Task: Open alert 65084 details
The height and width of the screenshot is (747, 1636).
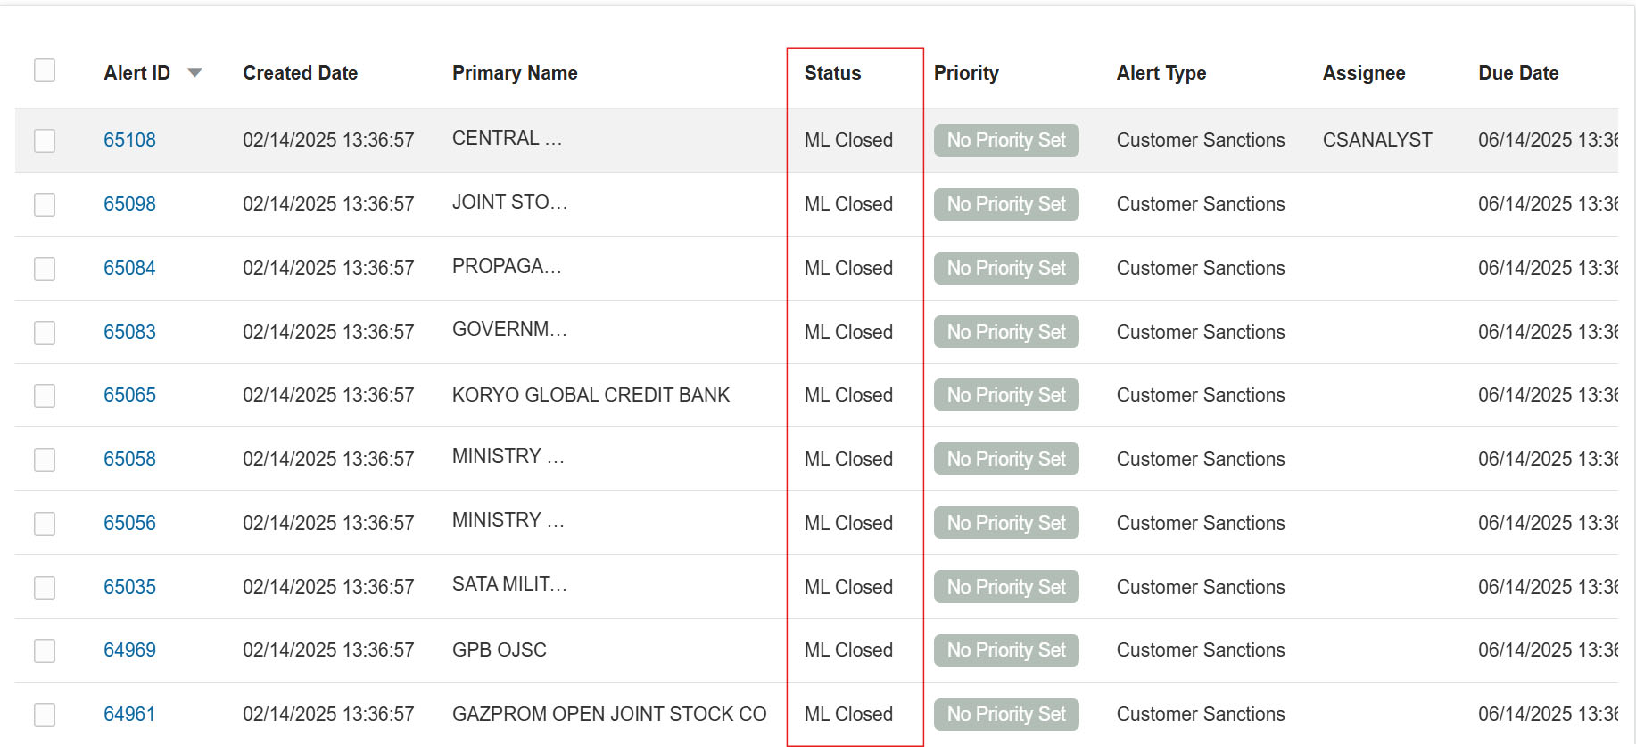Action: click(130, 268)
